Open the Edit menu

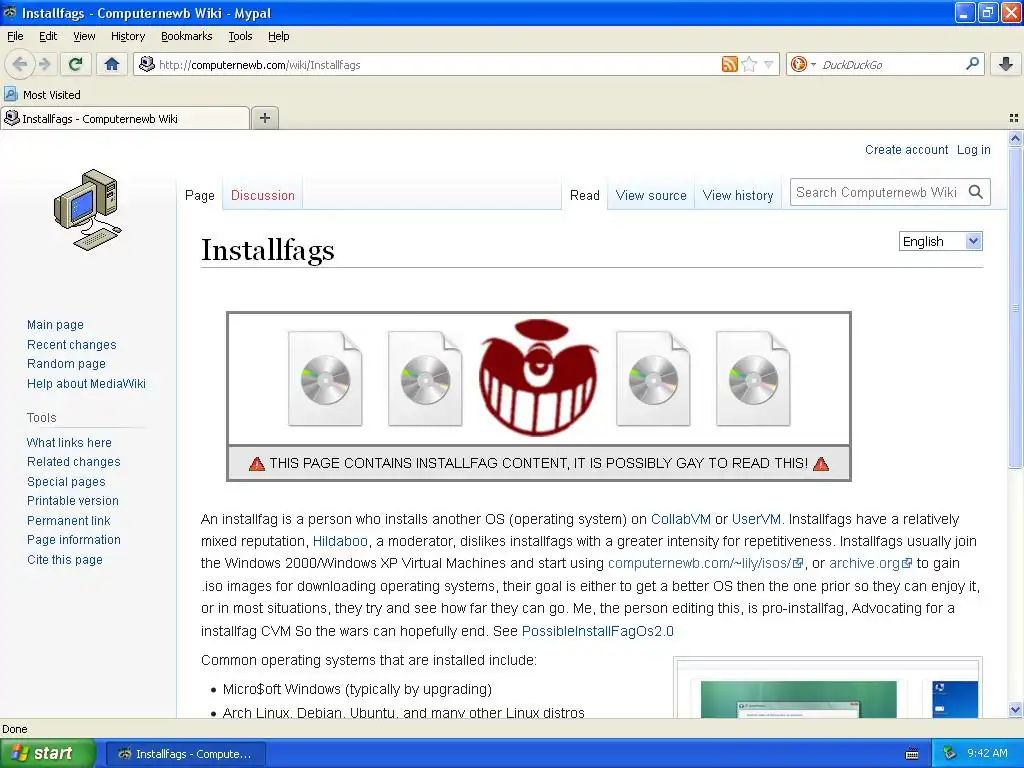click(x=48, y=36)
